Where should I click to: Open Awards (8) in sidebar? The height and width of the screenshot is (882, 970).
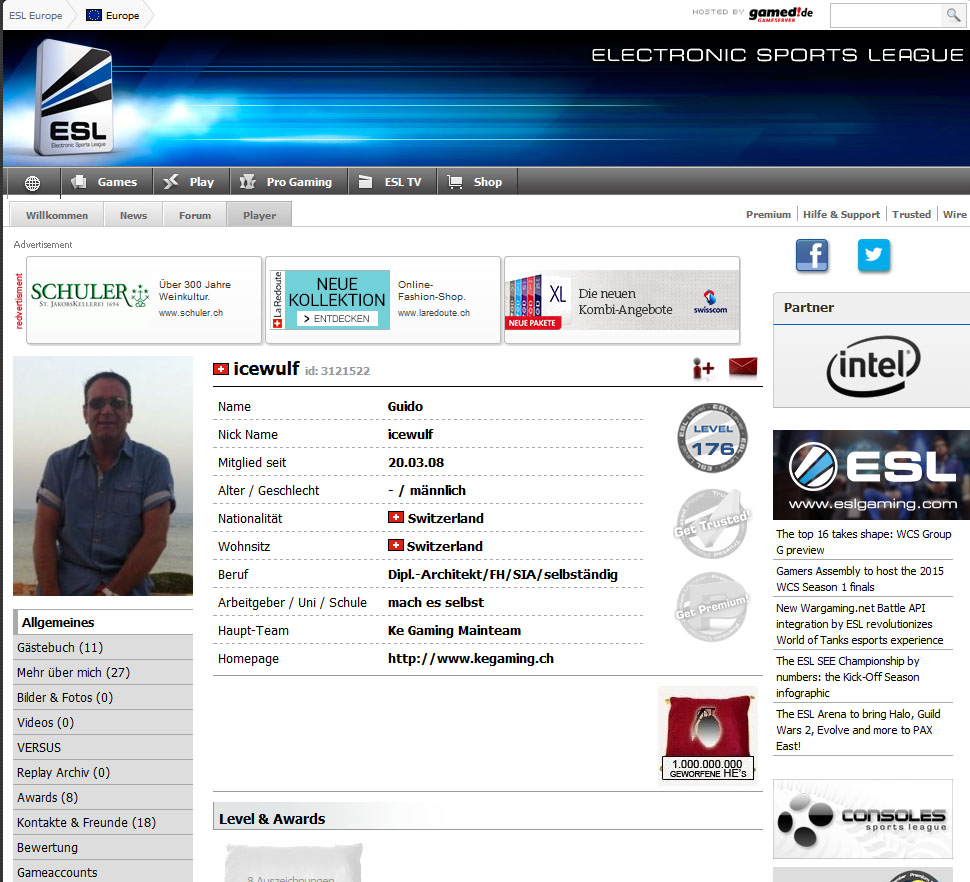point(103,798)
